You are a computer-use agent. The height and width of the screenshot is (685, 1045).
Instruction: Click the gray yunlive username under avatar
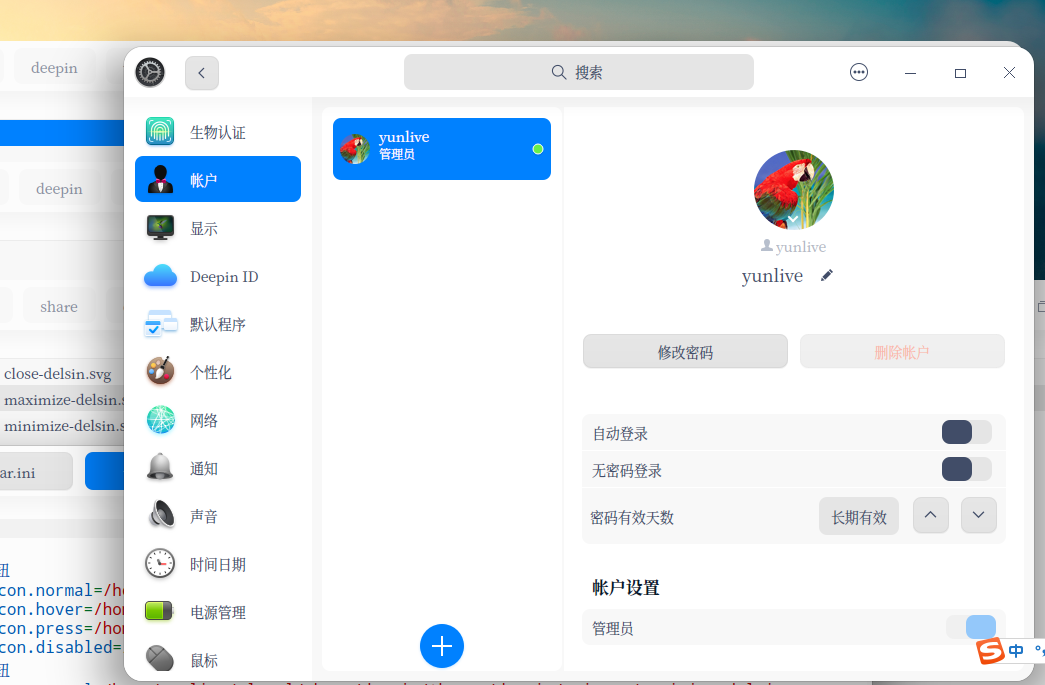point(800,247)
